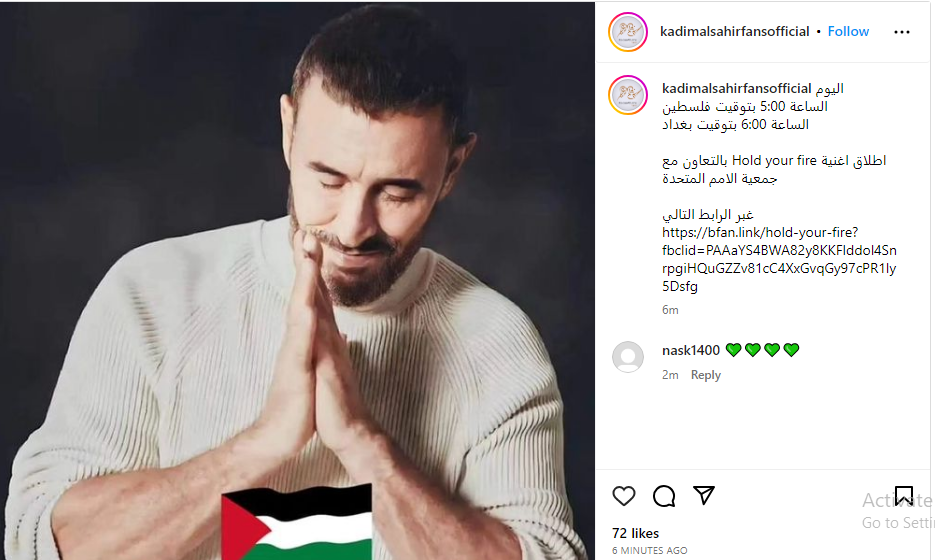The height and width of the screenshot is (560, 935).
Task: Like the post with the heart icon
Action: [624, 496]
